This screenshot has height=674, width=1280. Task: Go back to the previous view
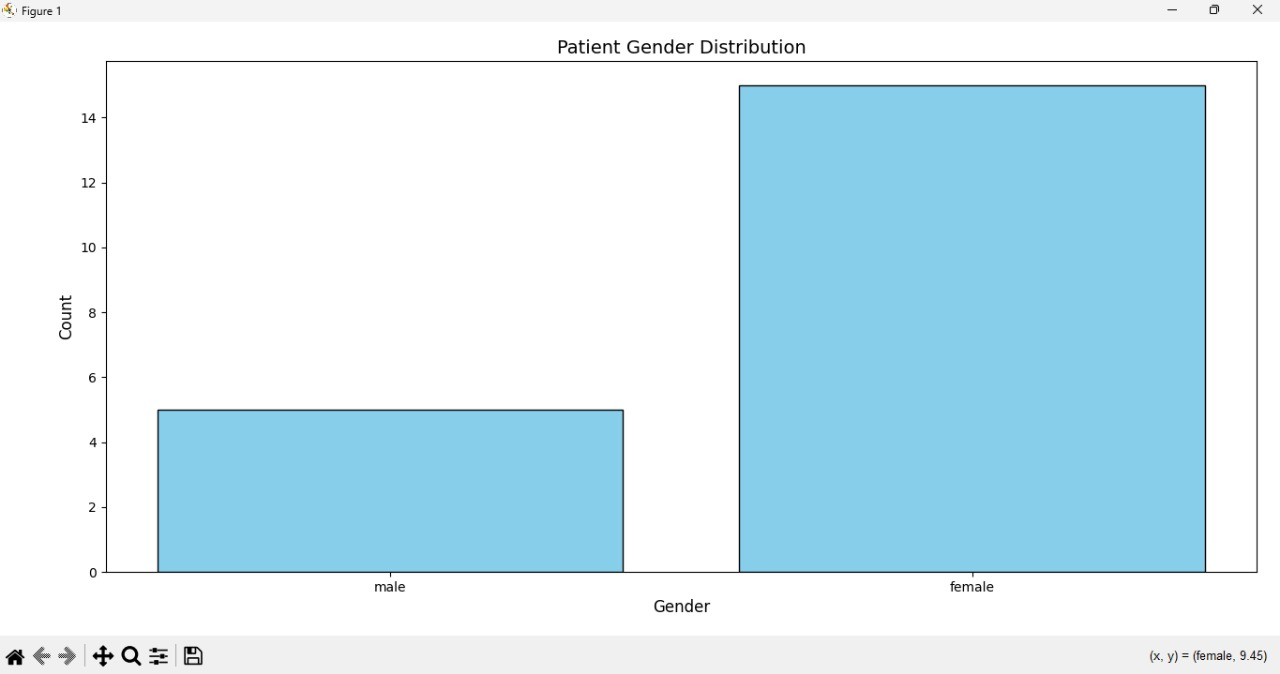pyautogui.click(x=42, y=656)
